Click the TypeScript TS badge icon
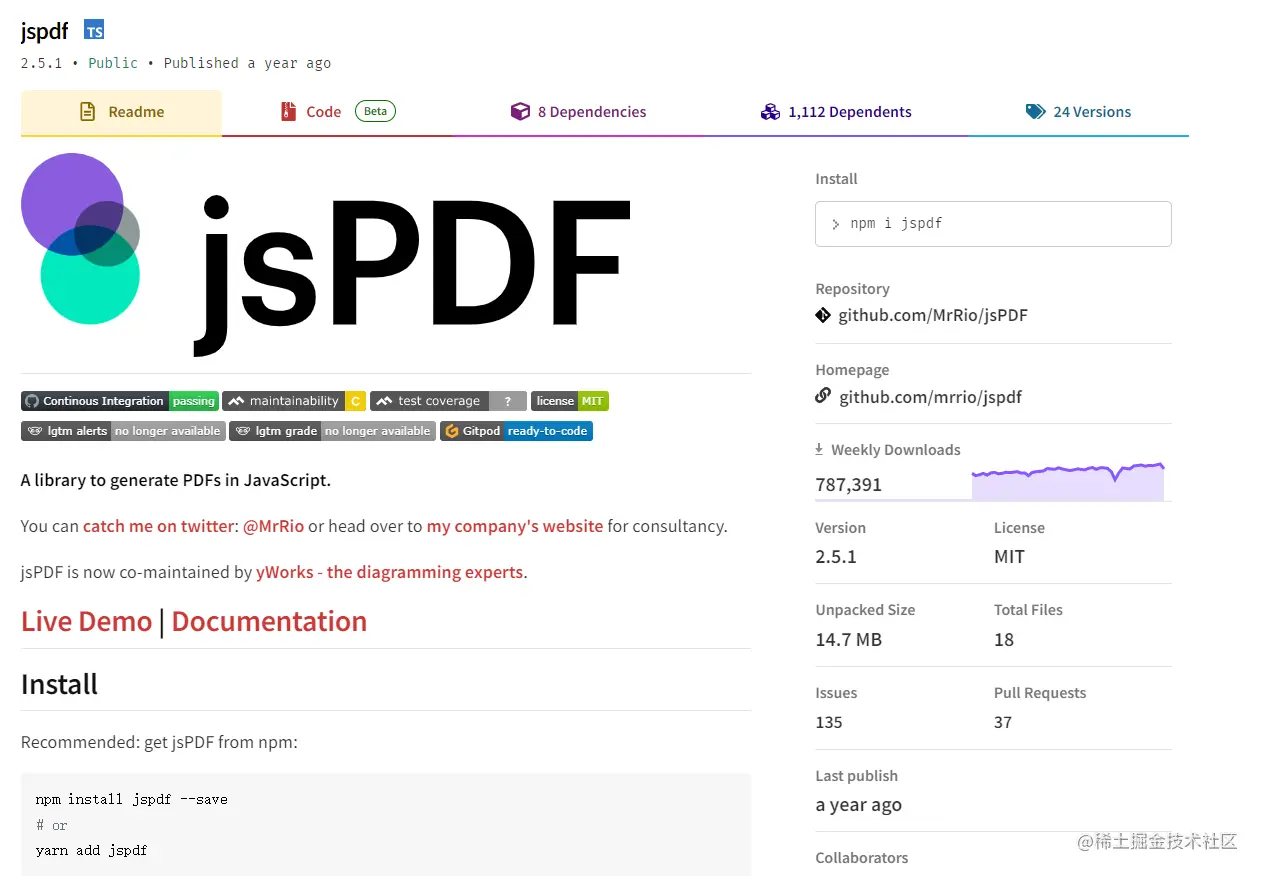Viewport: 1262px width, 876px height. point(94,31)
